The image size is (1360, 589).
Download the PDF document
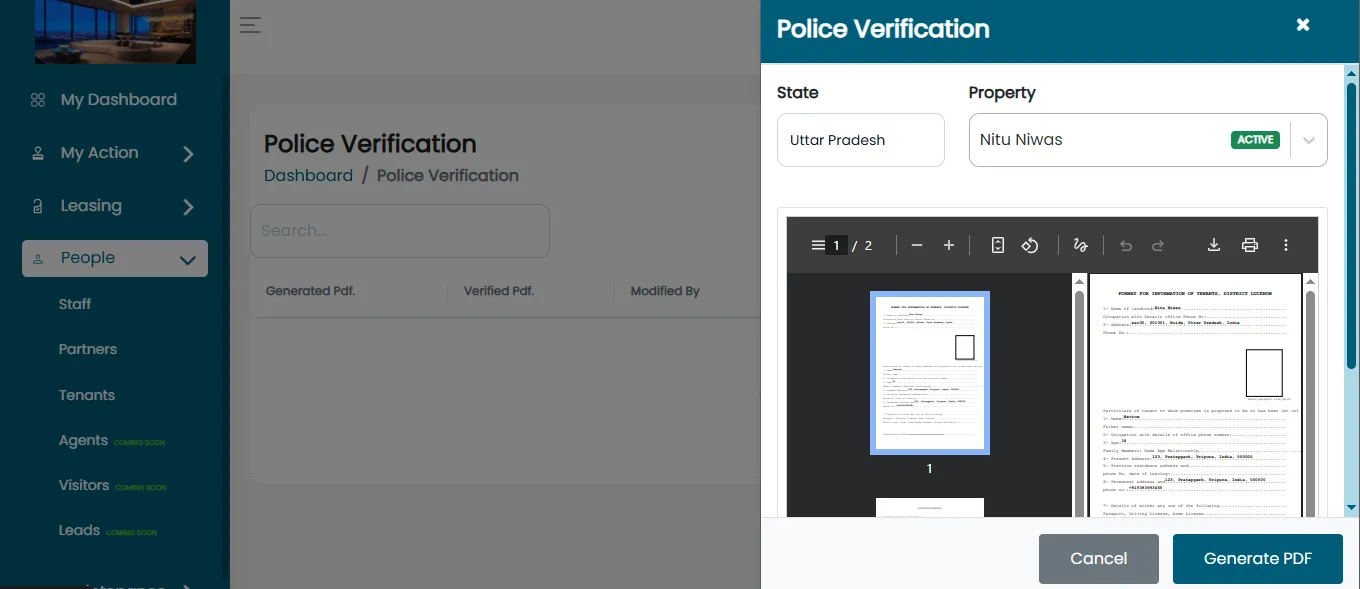point(1214,245)
